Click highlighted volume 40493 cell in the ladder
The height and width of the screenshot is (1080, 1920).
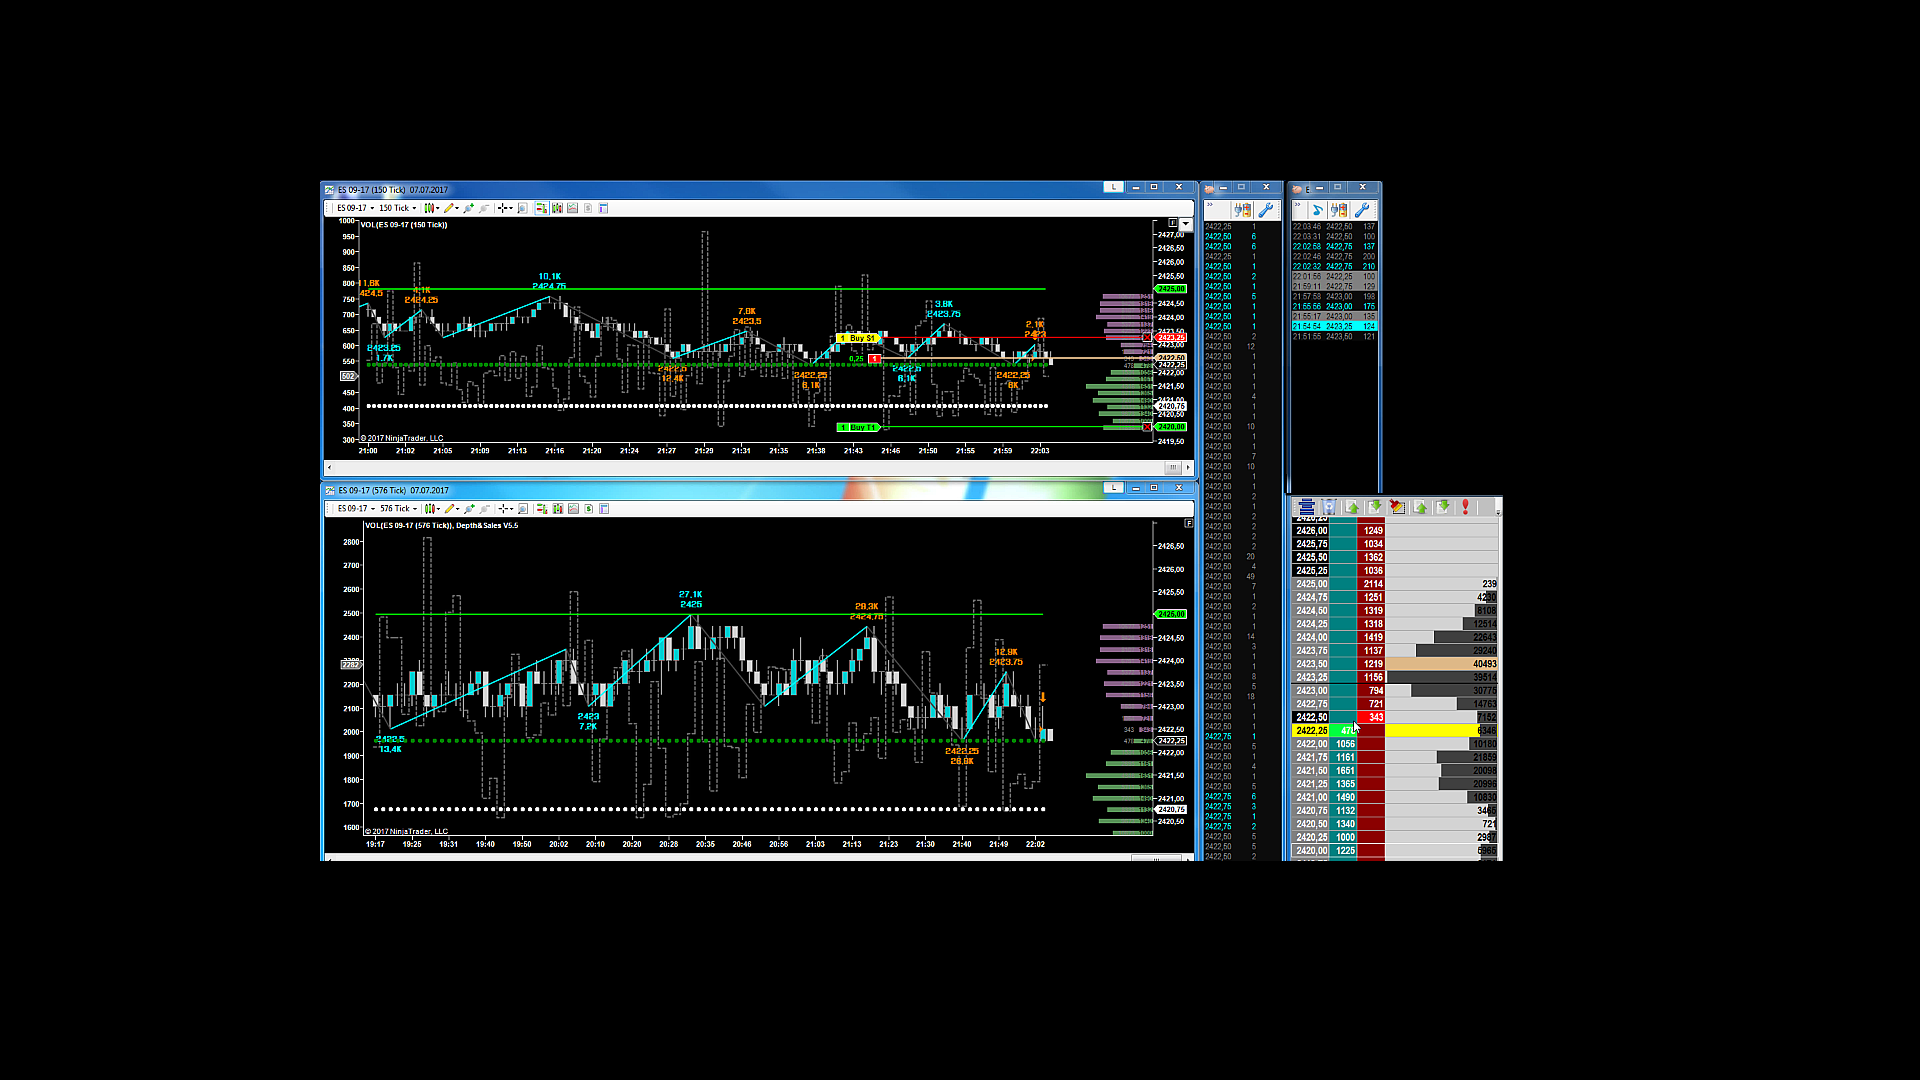tap(1441, 664)
